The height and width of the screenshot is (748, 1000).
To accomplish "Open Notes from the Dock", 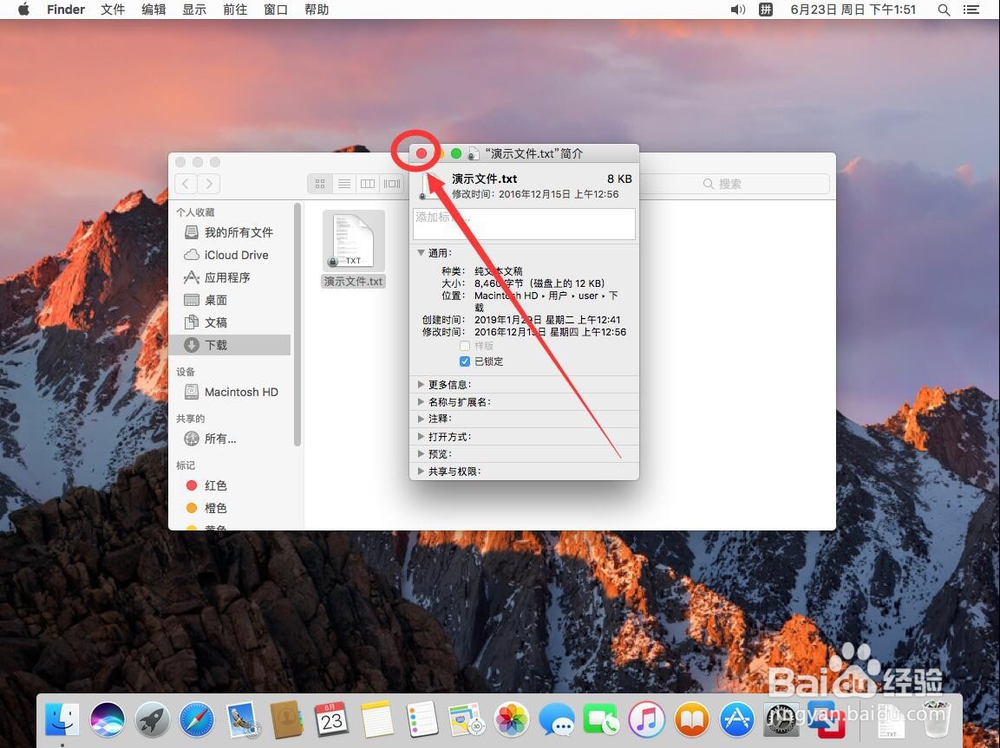I will click(x=377, y=719).
